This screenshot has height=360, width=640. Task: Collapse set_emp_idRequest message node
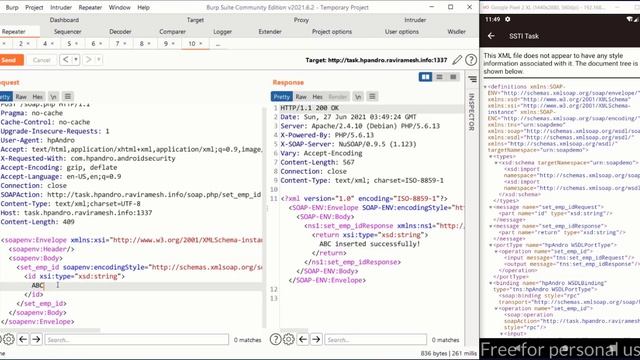(491, 207)
